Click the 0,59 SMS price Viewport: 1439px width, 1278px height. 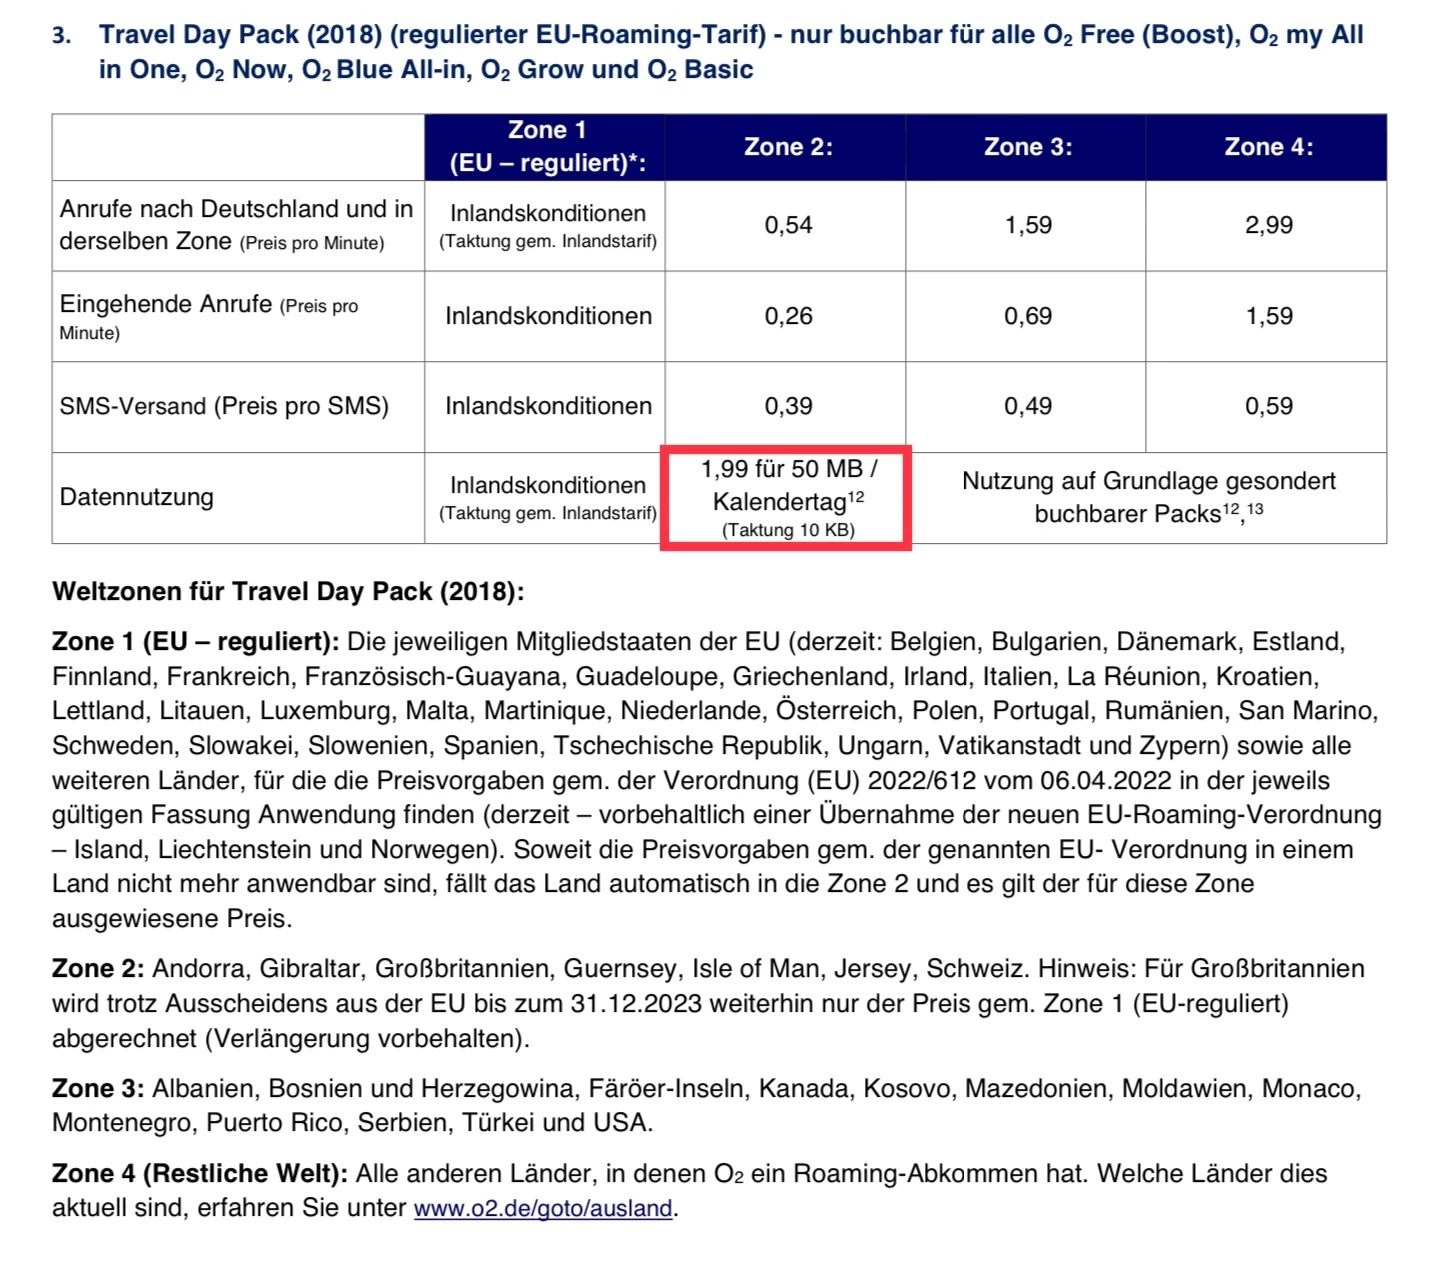(1268, 406)
